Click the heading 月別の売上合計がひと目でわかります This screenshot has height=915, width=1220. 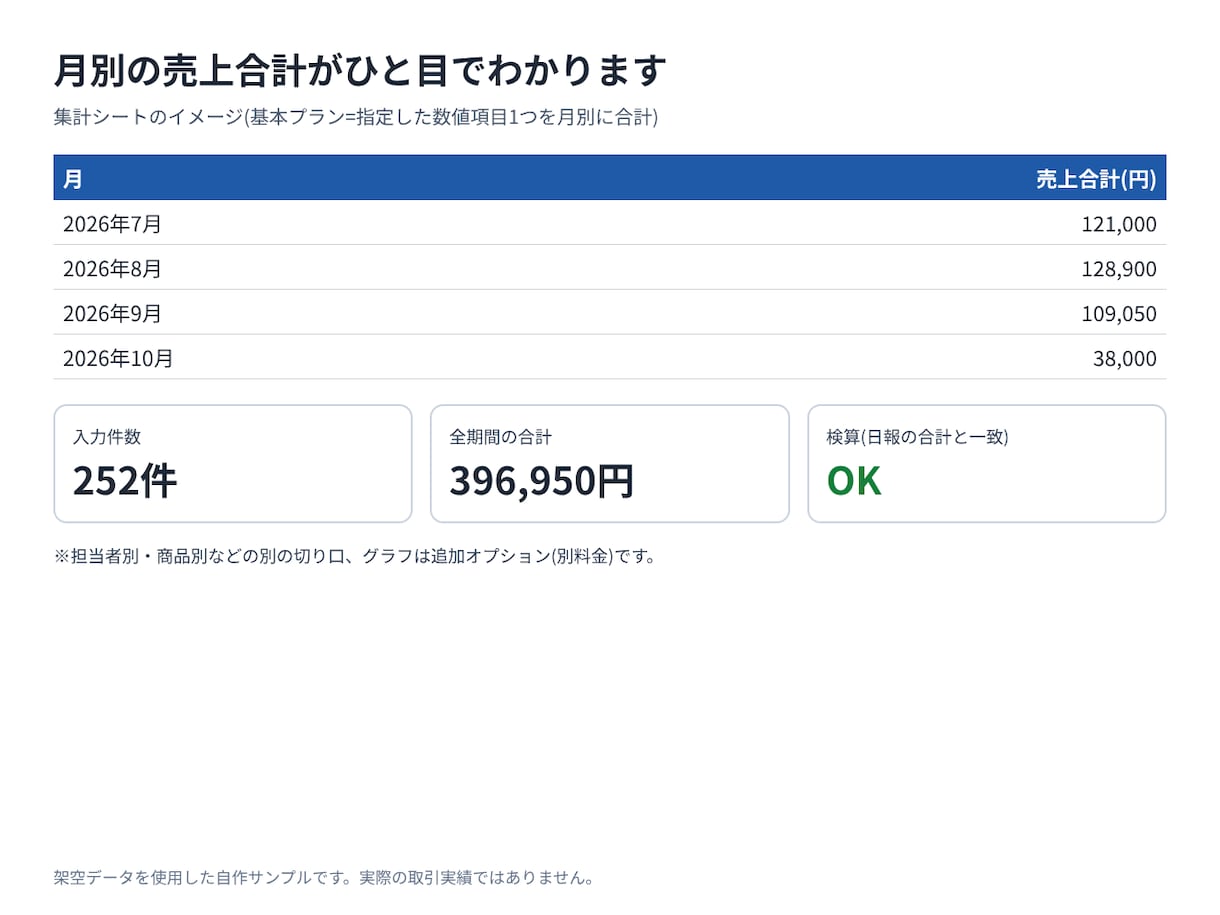(360, 71)
